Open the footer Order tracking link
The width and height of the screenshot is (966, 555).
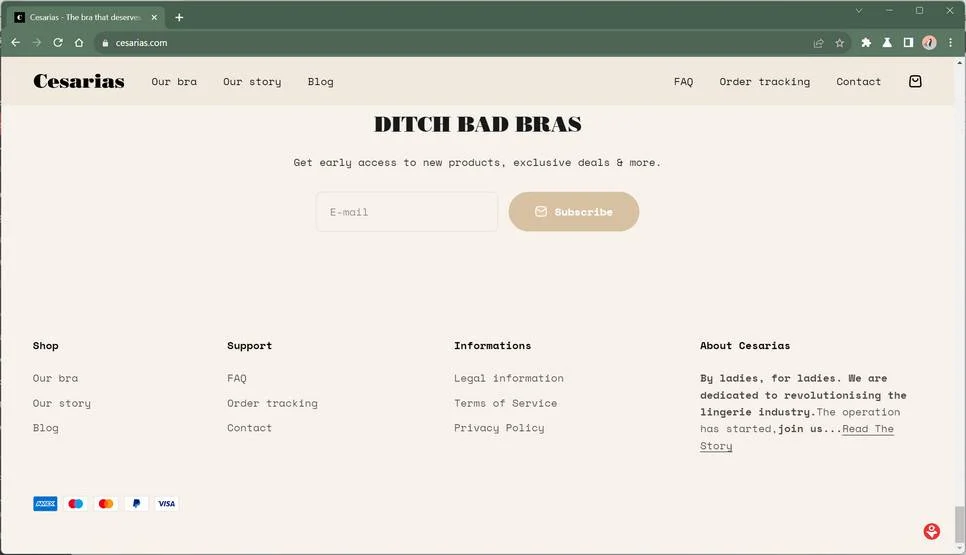click(272, 403)
